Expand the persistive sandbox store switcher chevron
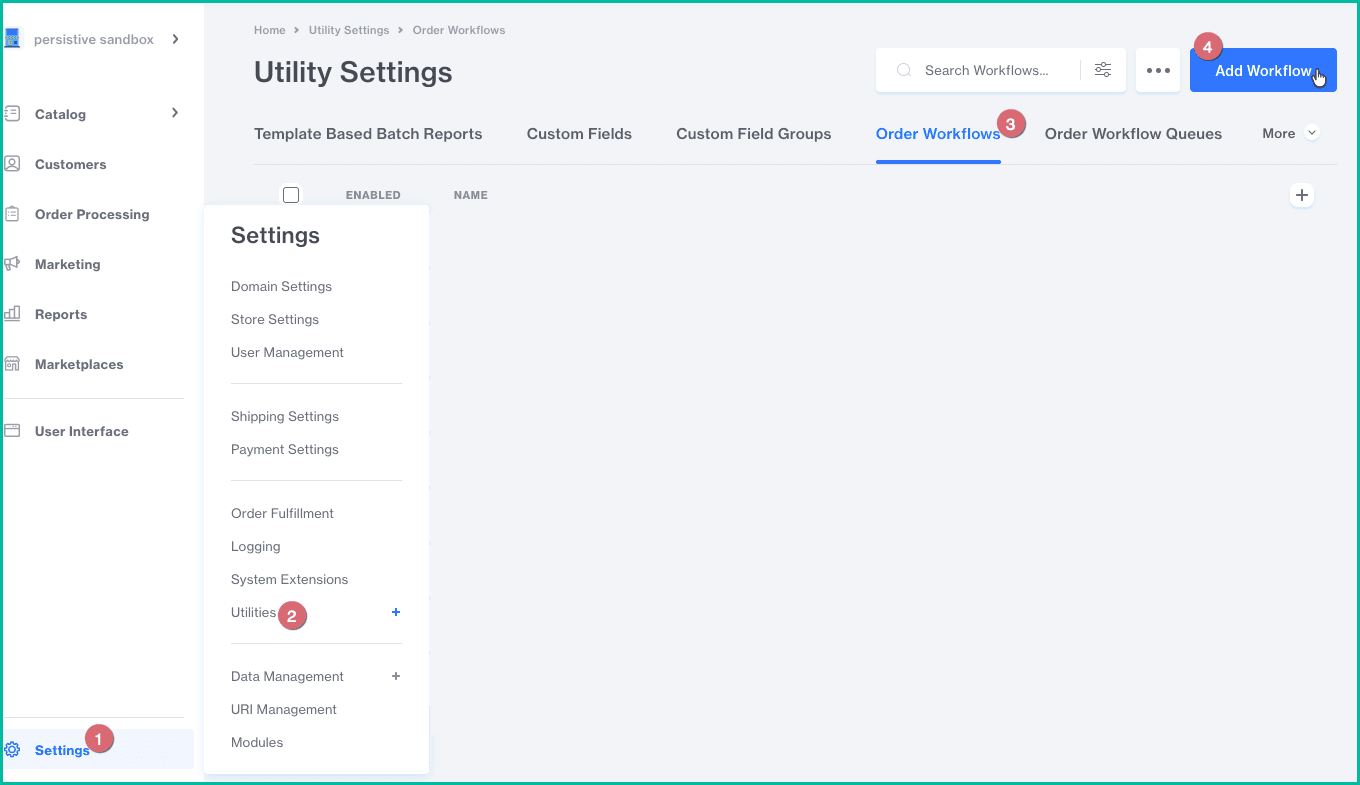This screenshot has height=785, width=1360. [x=175, y=39]
